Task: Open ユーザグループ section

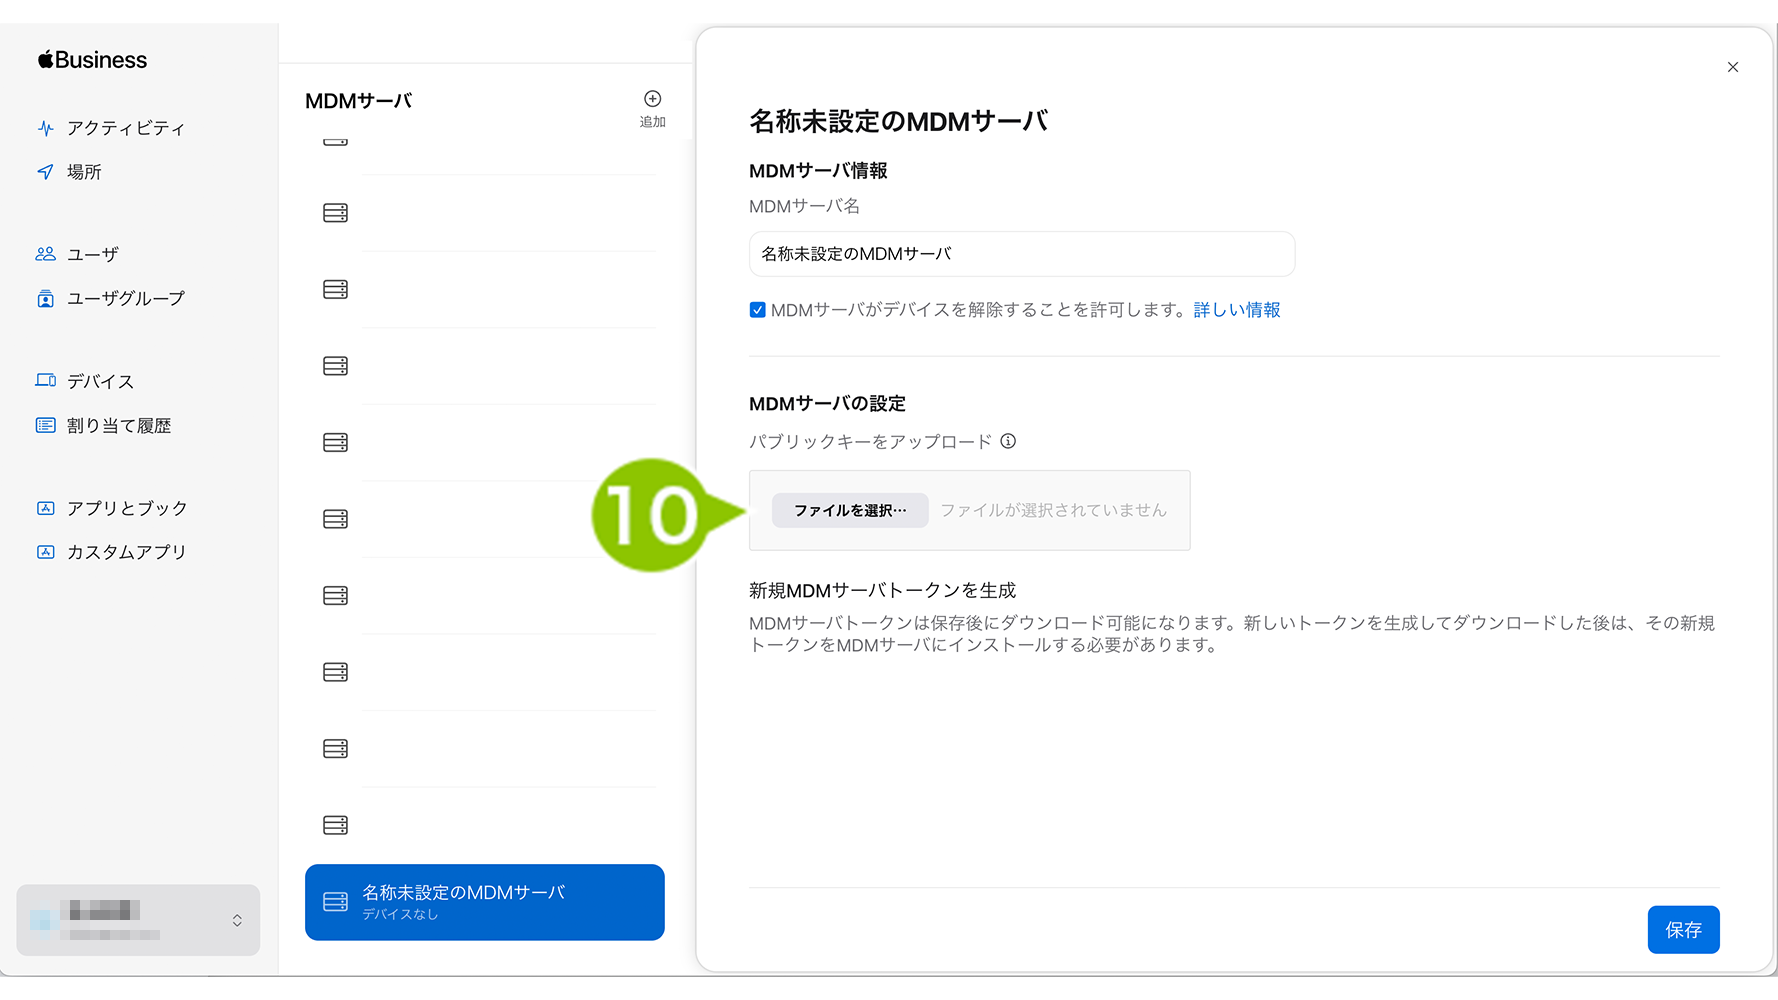Action: point(126,298)
